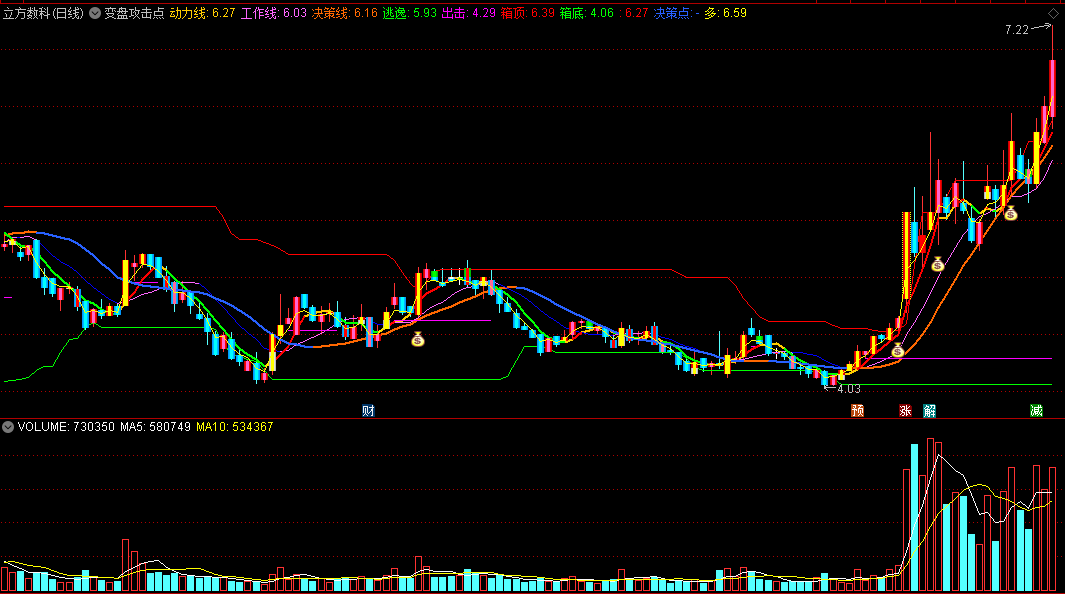
Task: Click the leftmost money bag signal icon
Action: click(x=418, y=339)
